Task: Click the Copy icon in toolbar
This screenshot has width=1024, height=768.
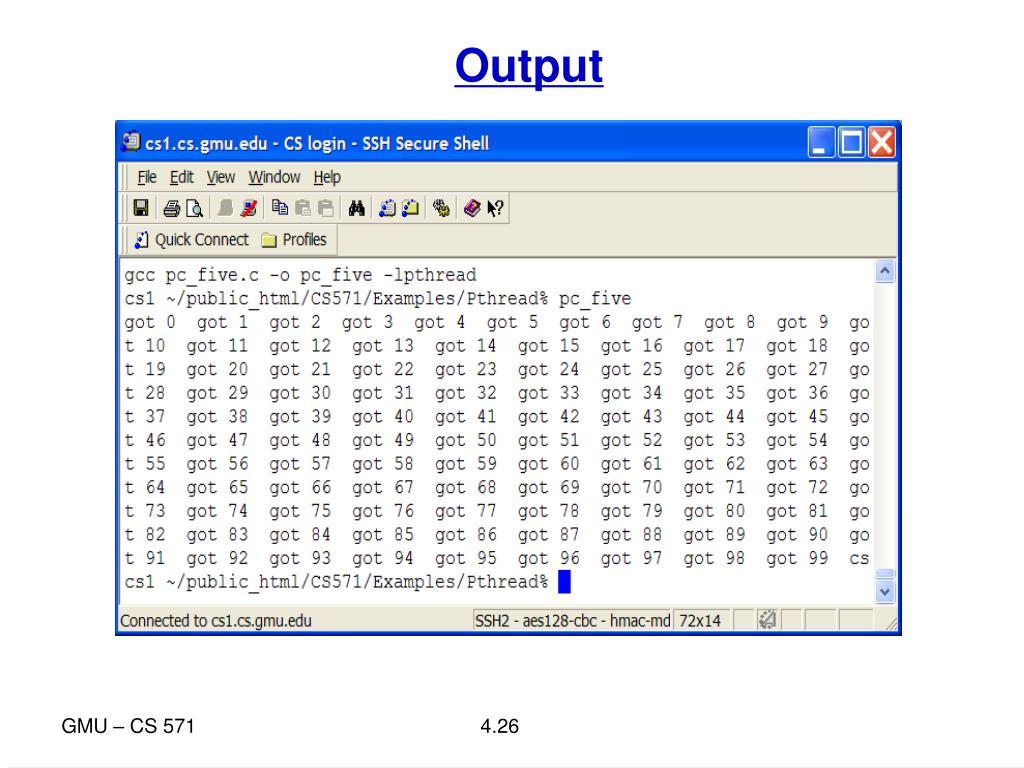Action: click(280, 208)
